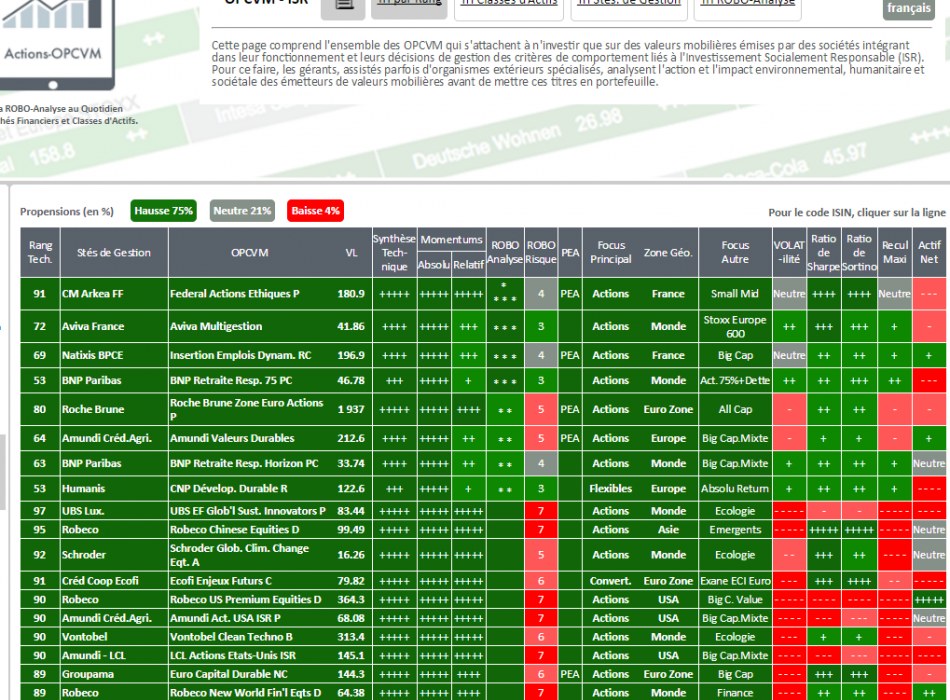Screen dimensions: 950x700
Task: Click the Synthèse Technique column header
Action: point(394,252)
